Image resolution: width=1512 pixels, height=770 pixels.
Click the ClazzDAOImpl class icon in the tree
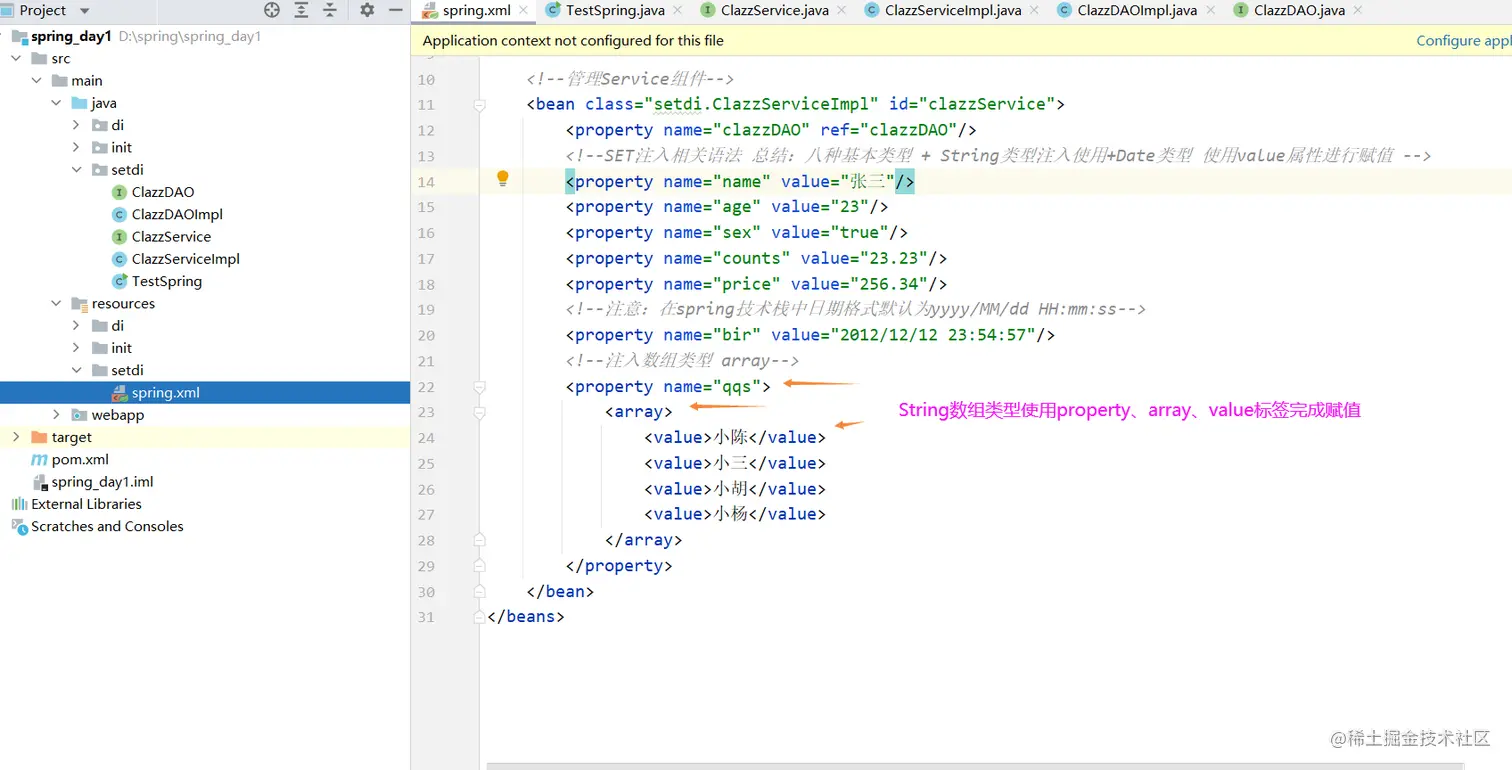pos(120,214)
